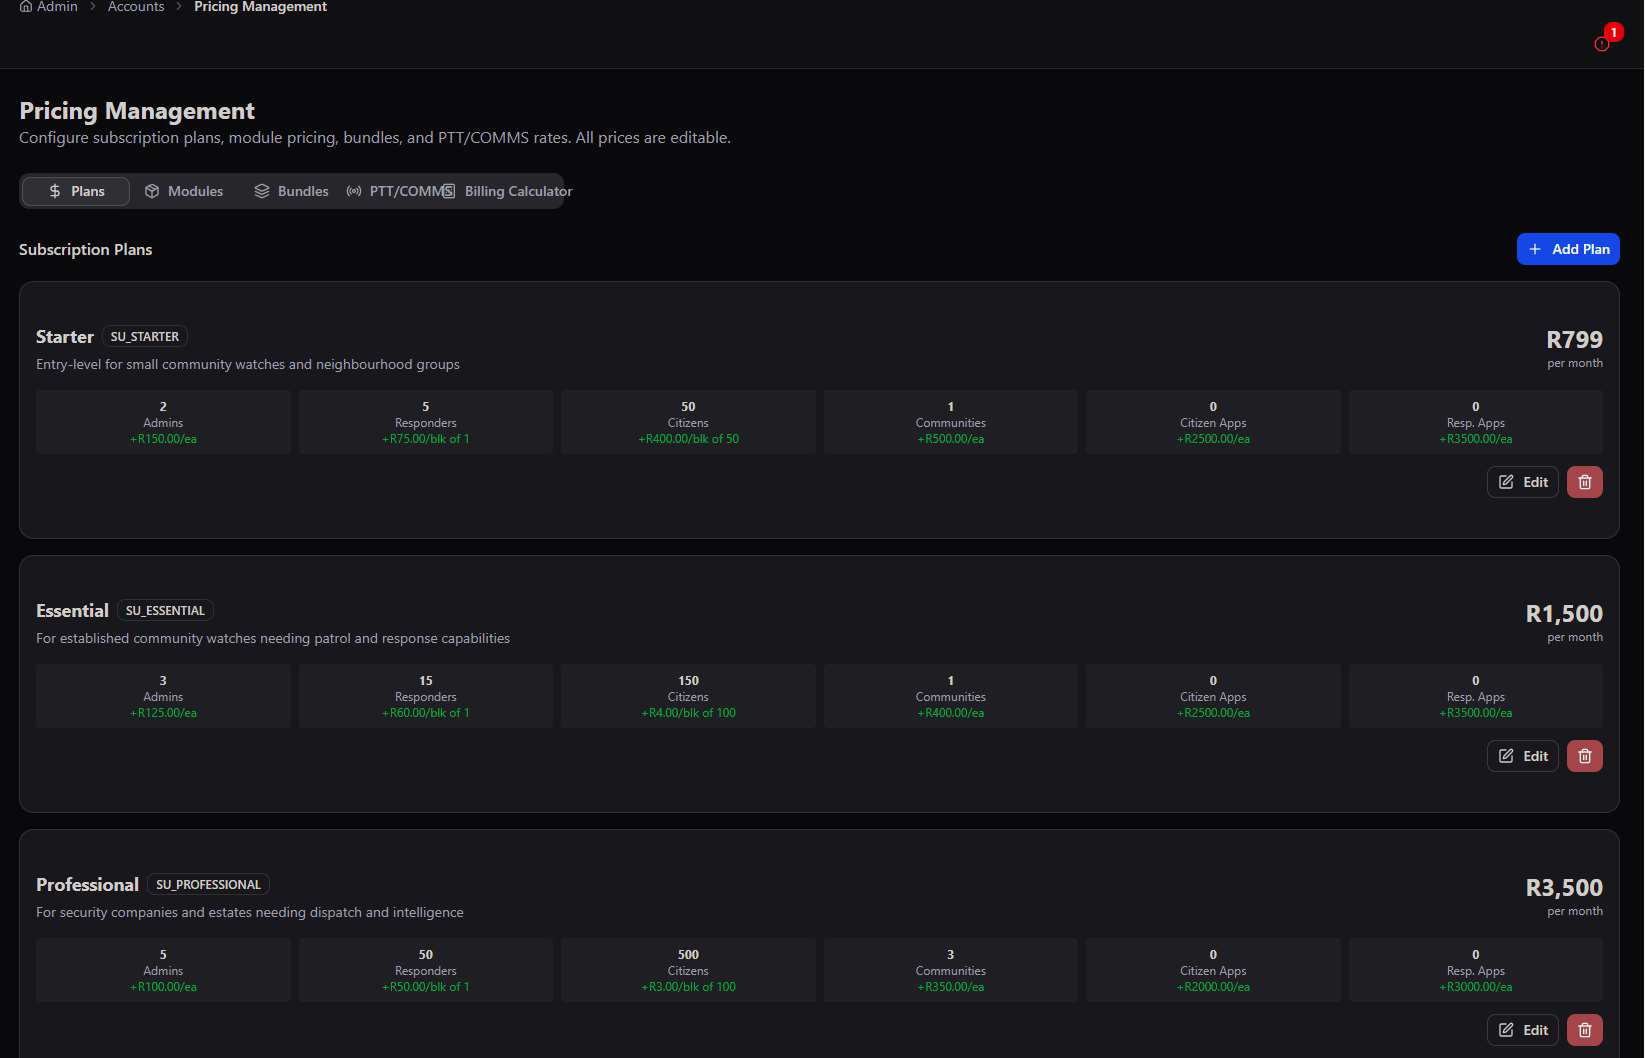The height and width of the screenshot is (1058, 1645).
Task: Select the Starter plan's Citizens tile
Action: tap(688, 422)
